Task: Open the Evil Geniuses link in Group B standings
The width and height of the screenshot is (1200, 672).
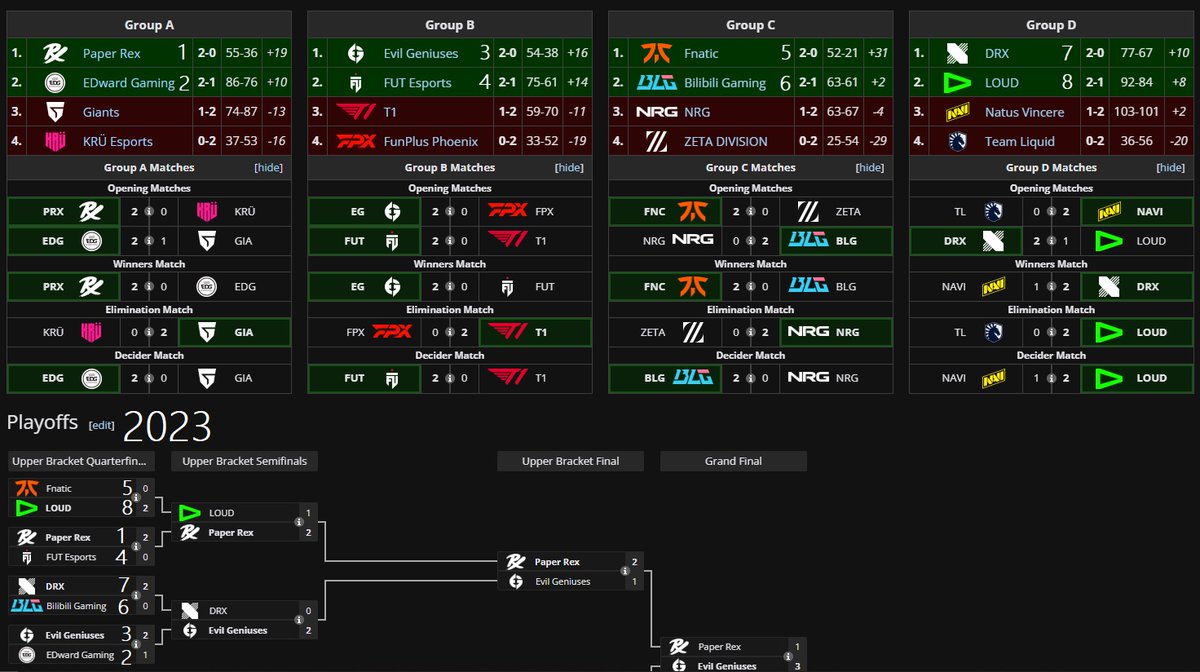Action: click(421, 54)
